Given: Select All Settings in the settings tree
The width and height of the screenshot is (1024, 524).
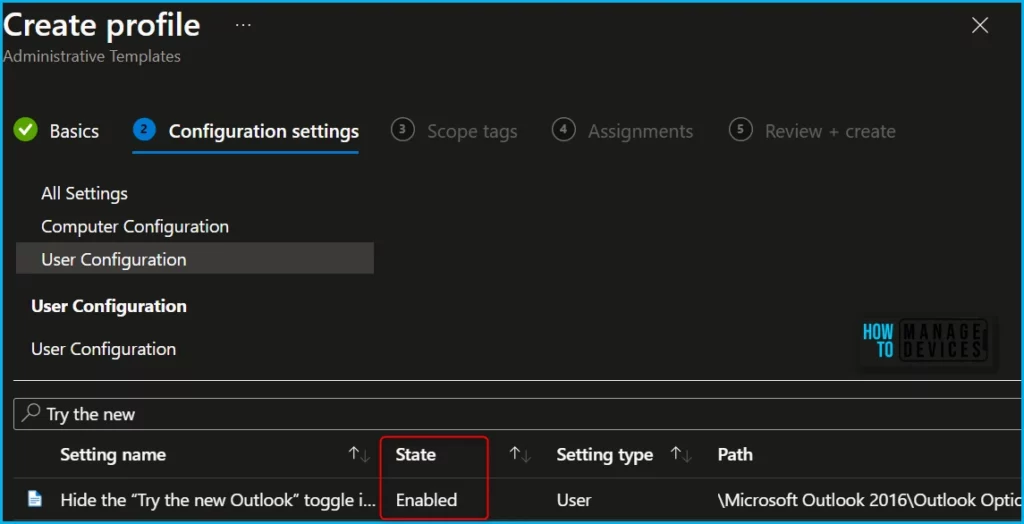Looking at the screenshot, I should [x=84, y=193].
